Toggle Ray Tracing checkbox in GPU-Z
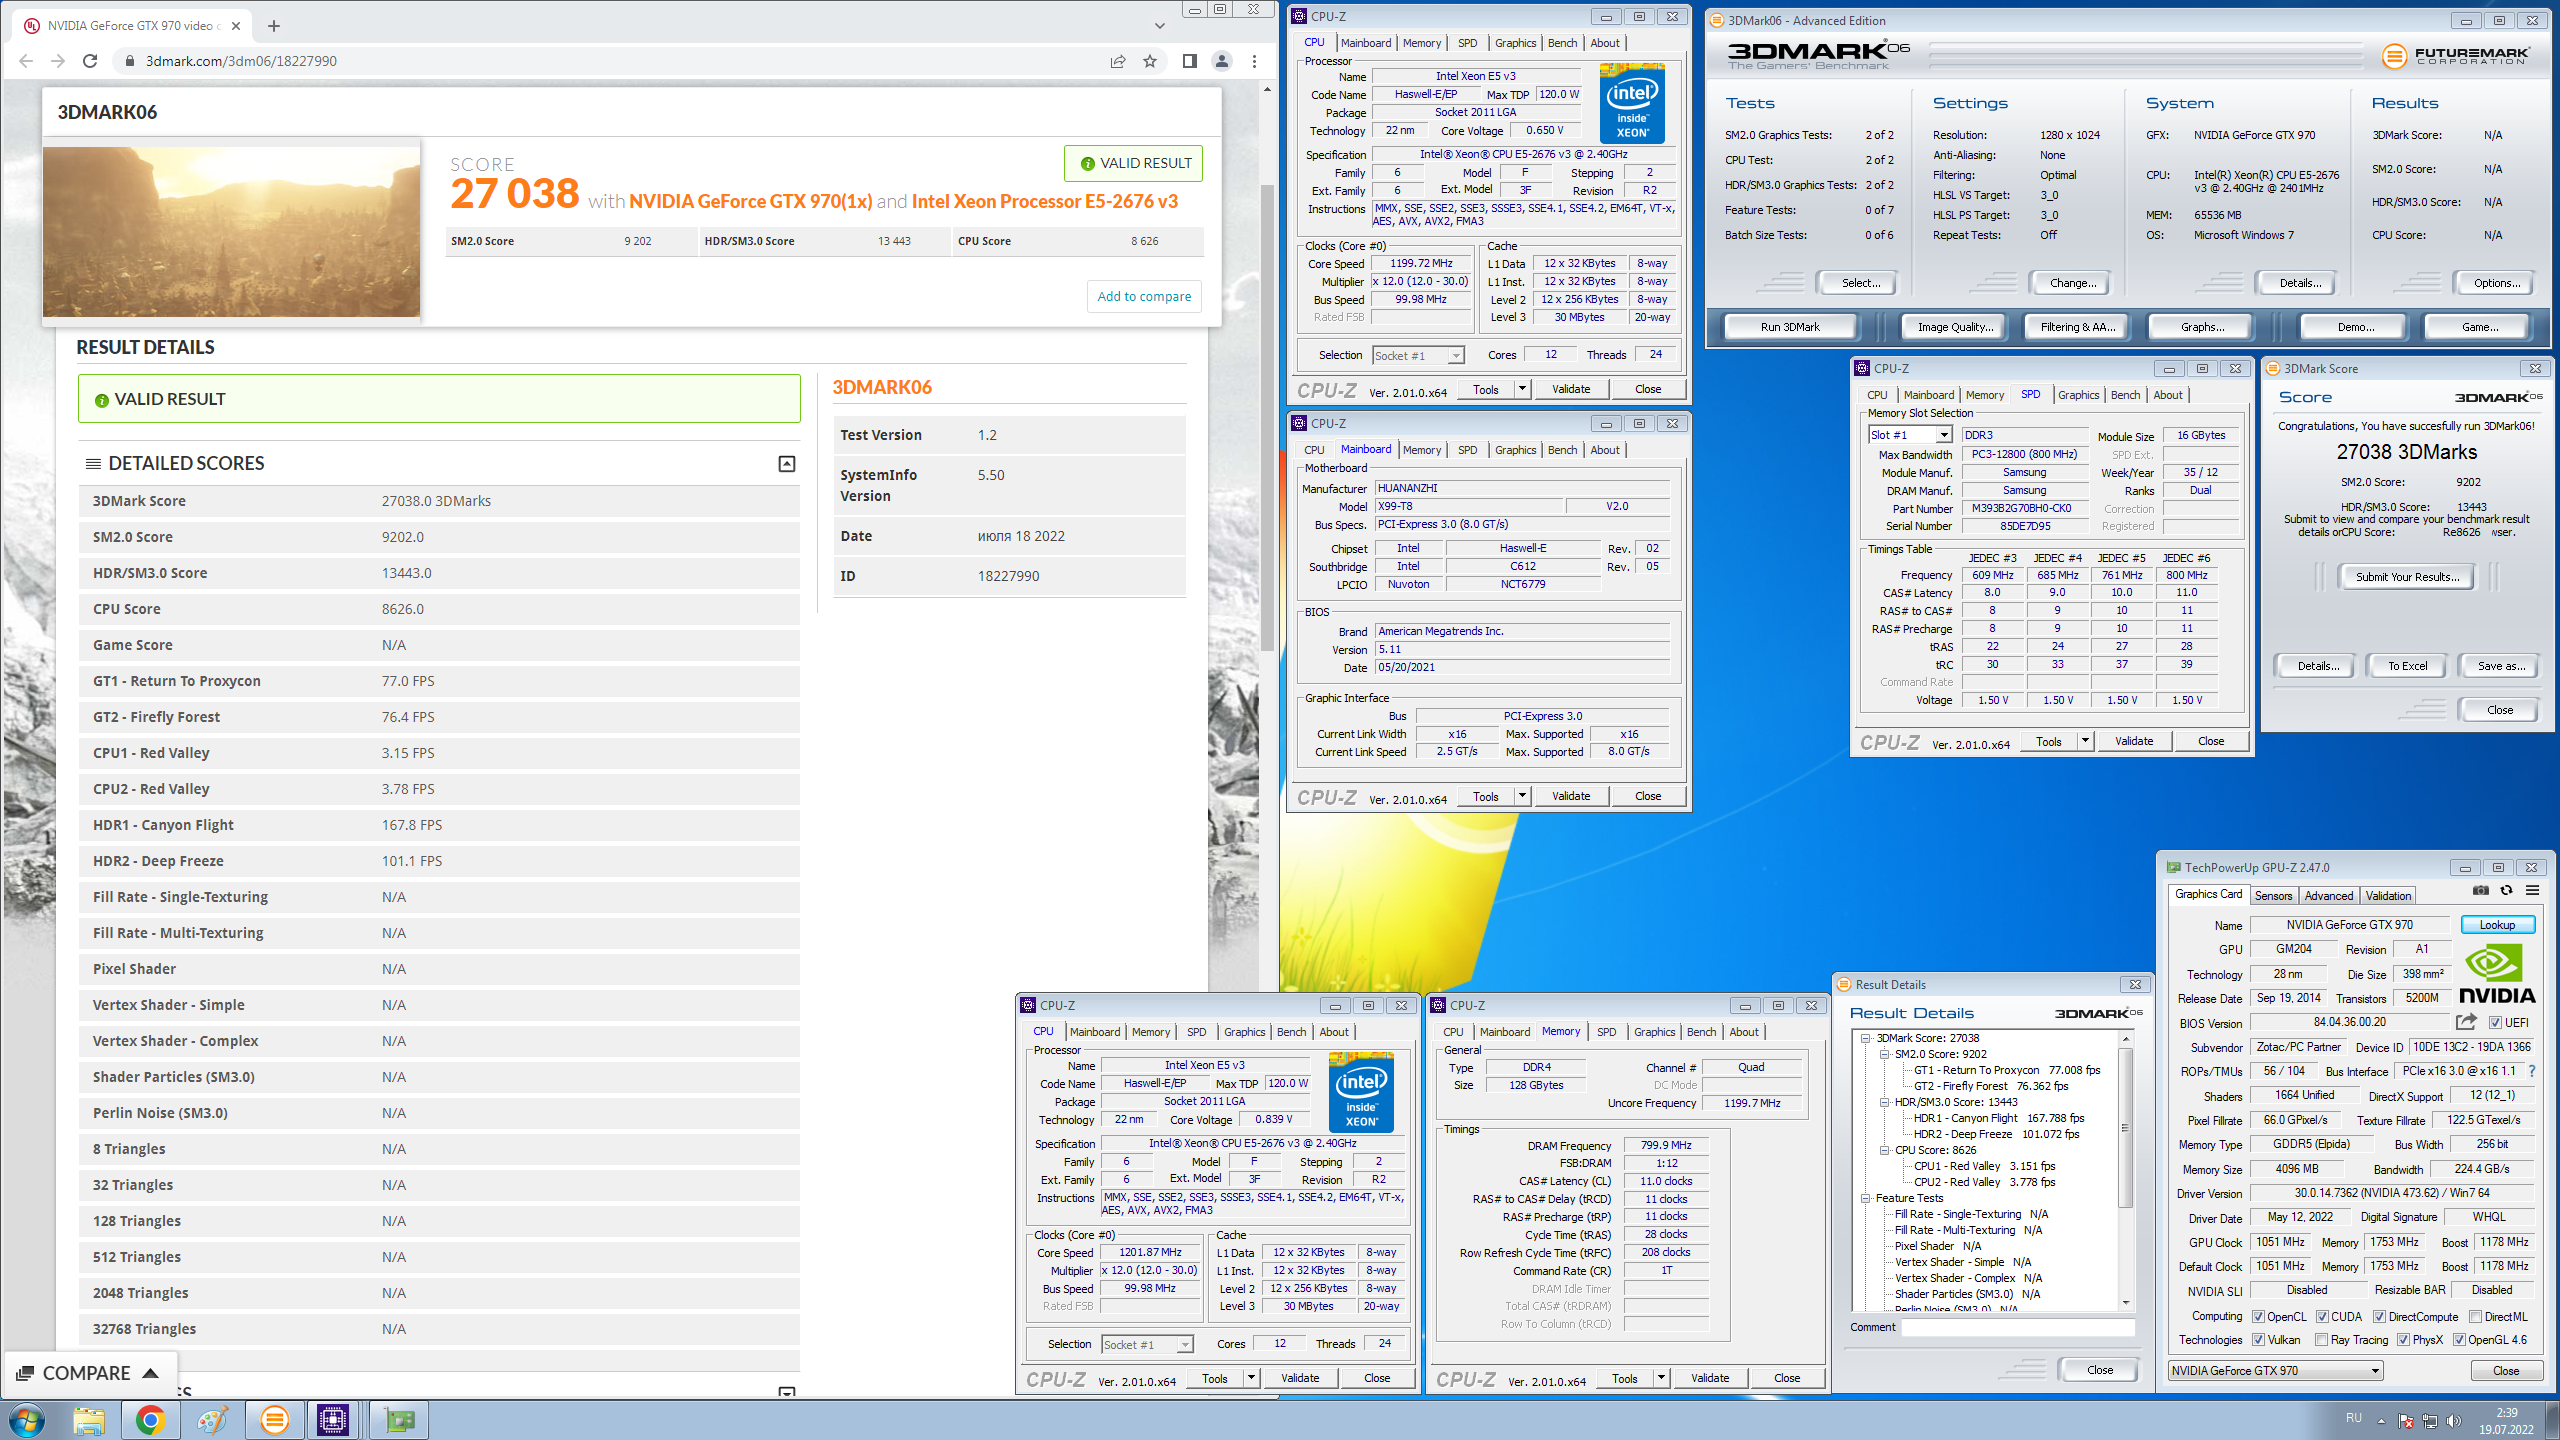This screenshot has height=1440, width=2560. (2321, 1340)
